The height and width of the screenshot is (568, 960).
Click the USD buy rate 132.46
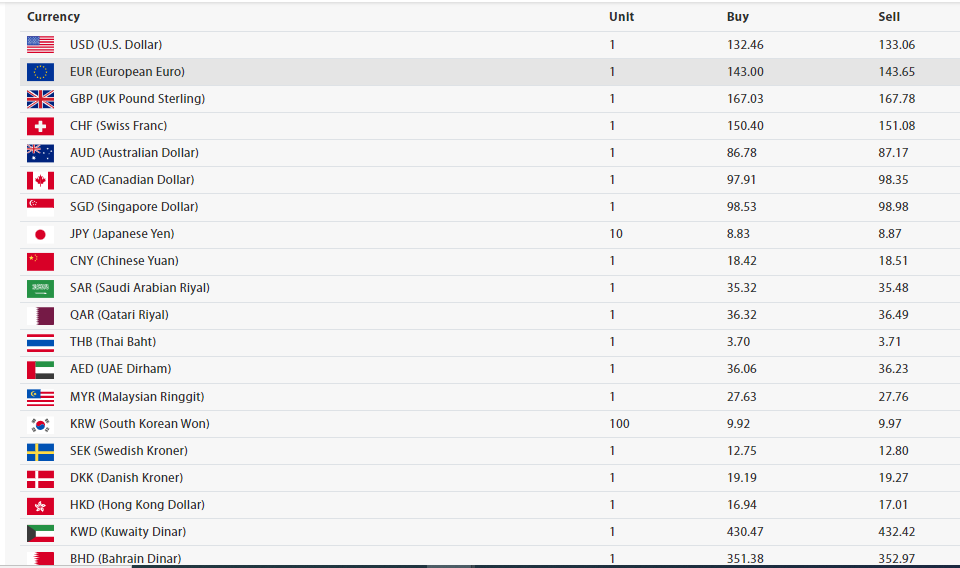click(x=745, y=45)
